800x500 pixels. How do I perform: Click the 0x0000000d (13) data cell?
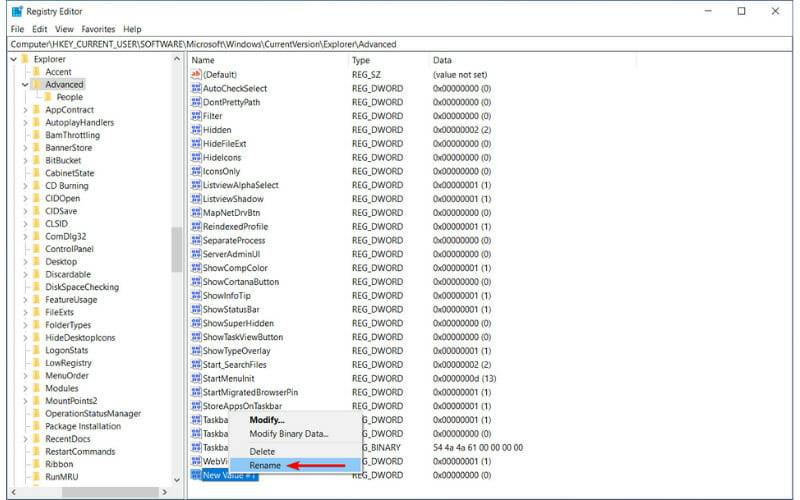coord(464,379)
